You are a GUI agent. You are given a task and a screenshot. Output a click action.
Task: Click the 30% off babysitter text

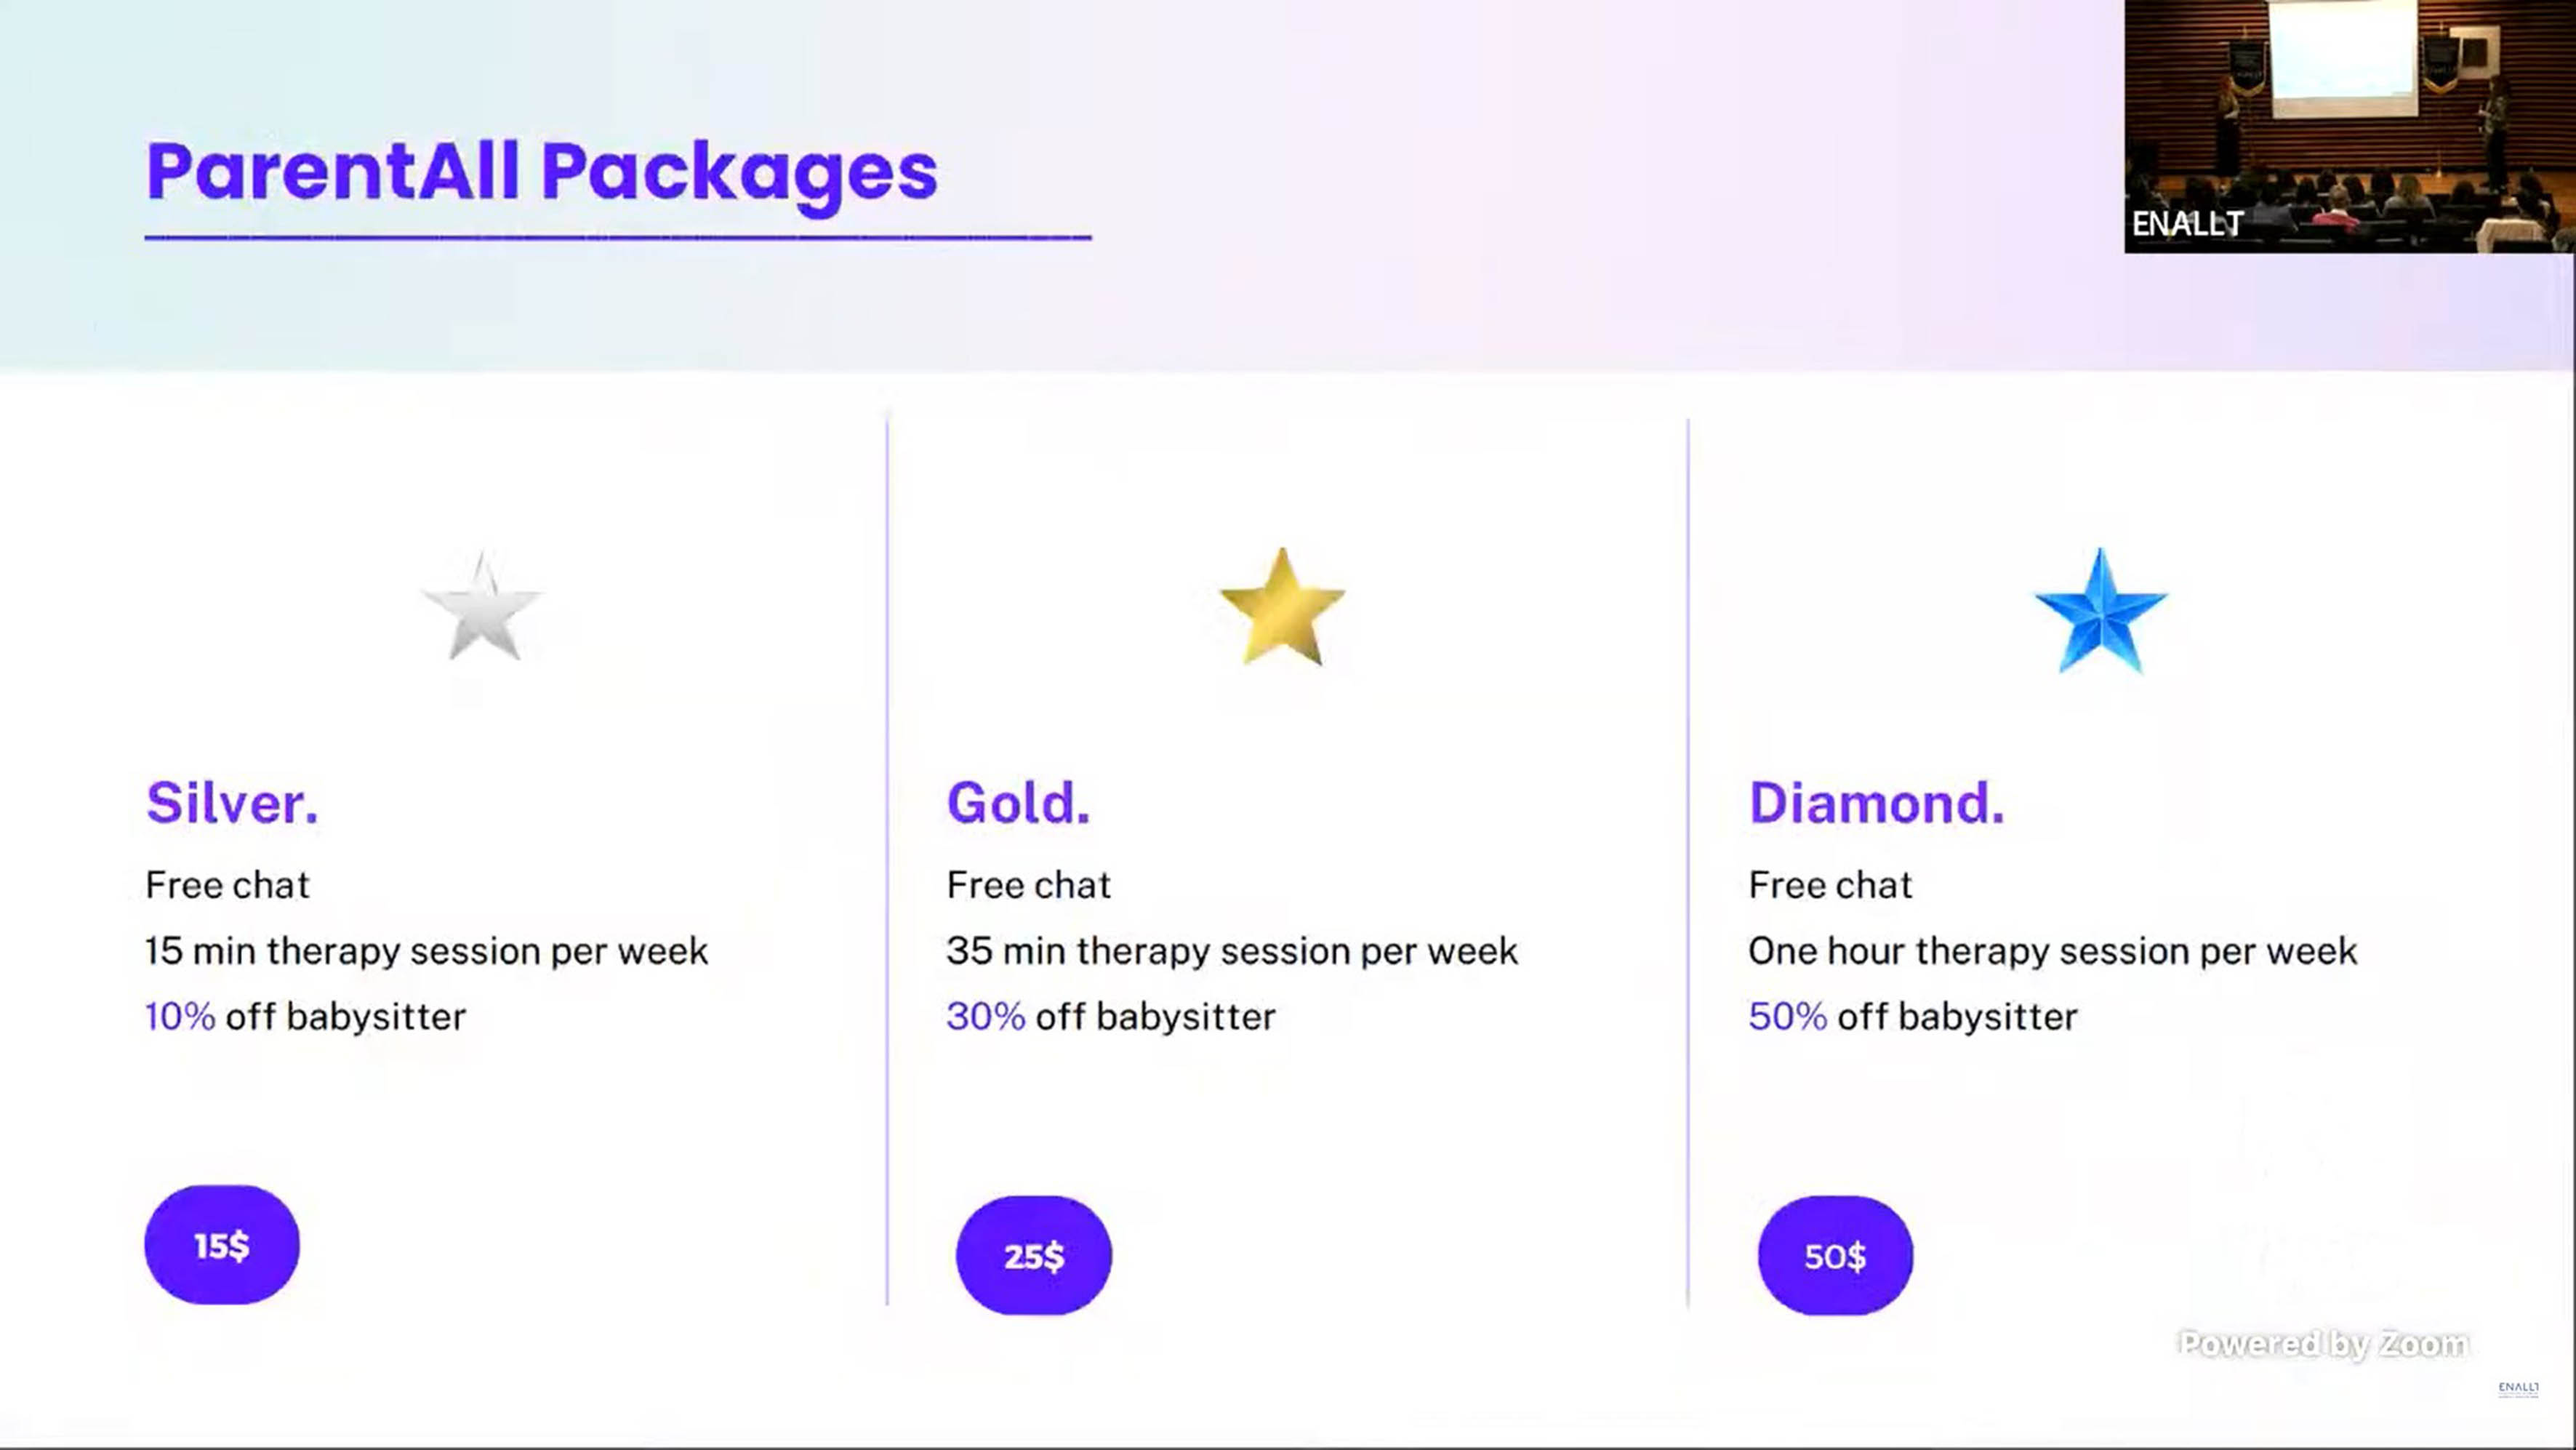click(1111, 1016)
